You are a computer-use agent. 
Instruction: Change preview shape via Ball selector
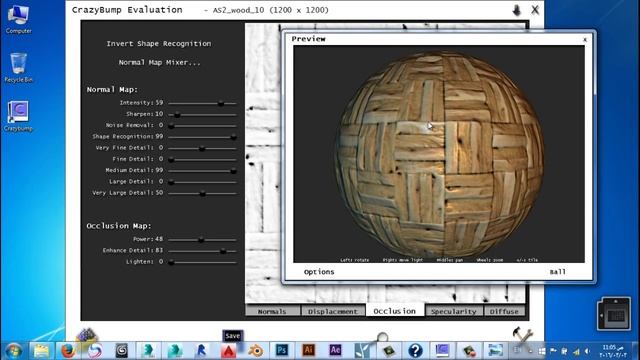pos(558,272)
